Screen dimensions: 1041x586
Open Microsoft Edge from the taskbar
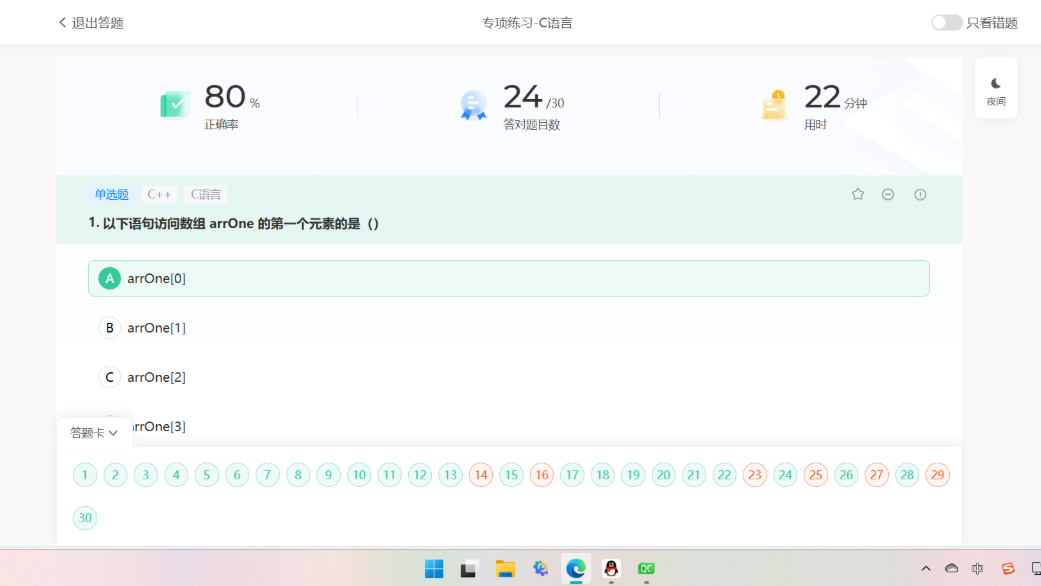click(575, 568)
